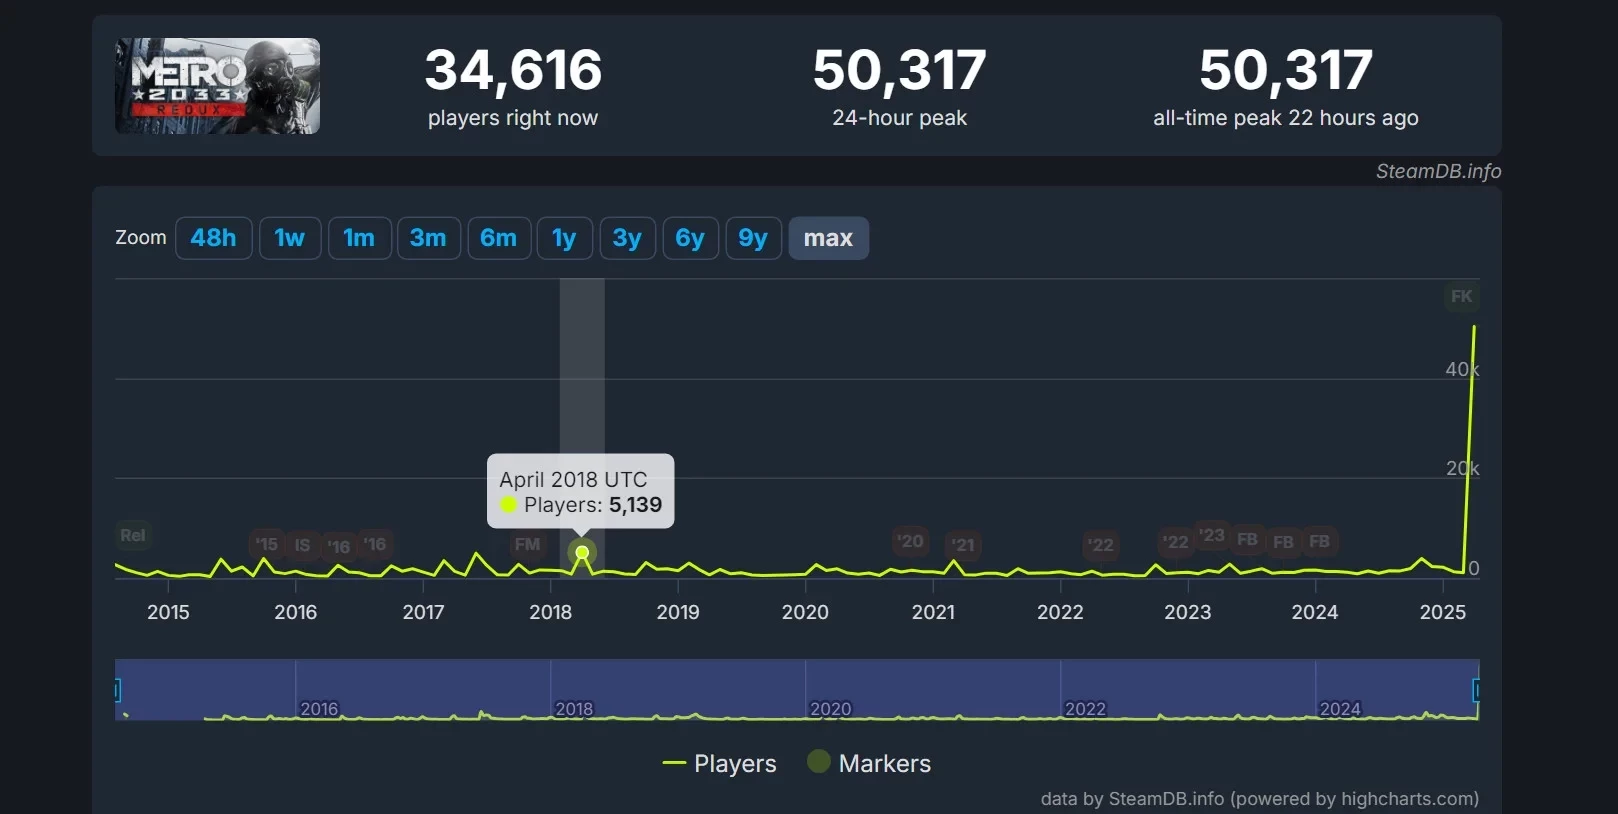Click the right navigator range handle

point(1476,690)
